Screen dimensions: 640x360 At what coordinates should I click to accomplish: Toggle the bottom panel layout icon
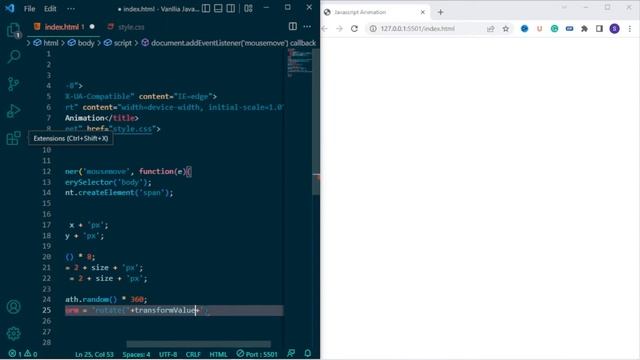218,8
